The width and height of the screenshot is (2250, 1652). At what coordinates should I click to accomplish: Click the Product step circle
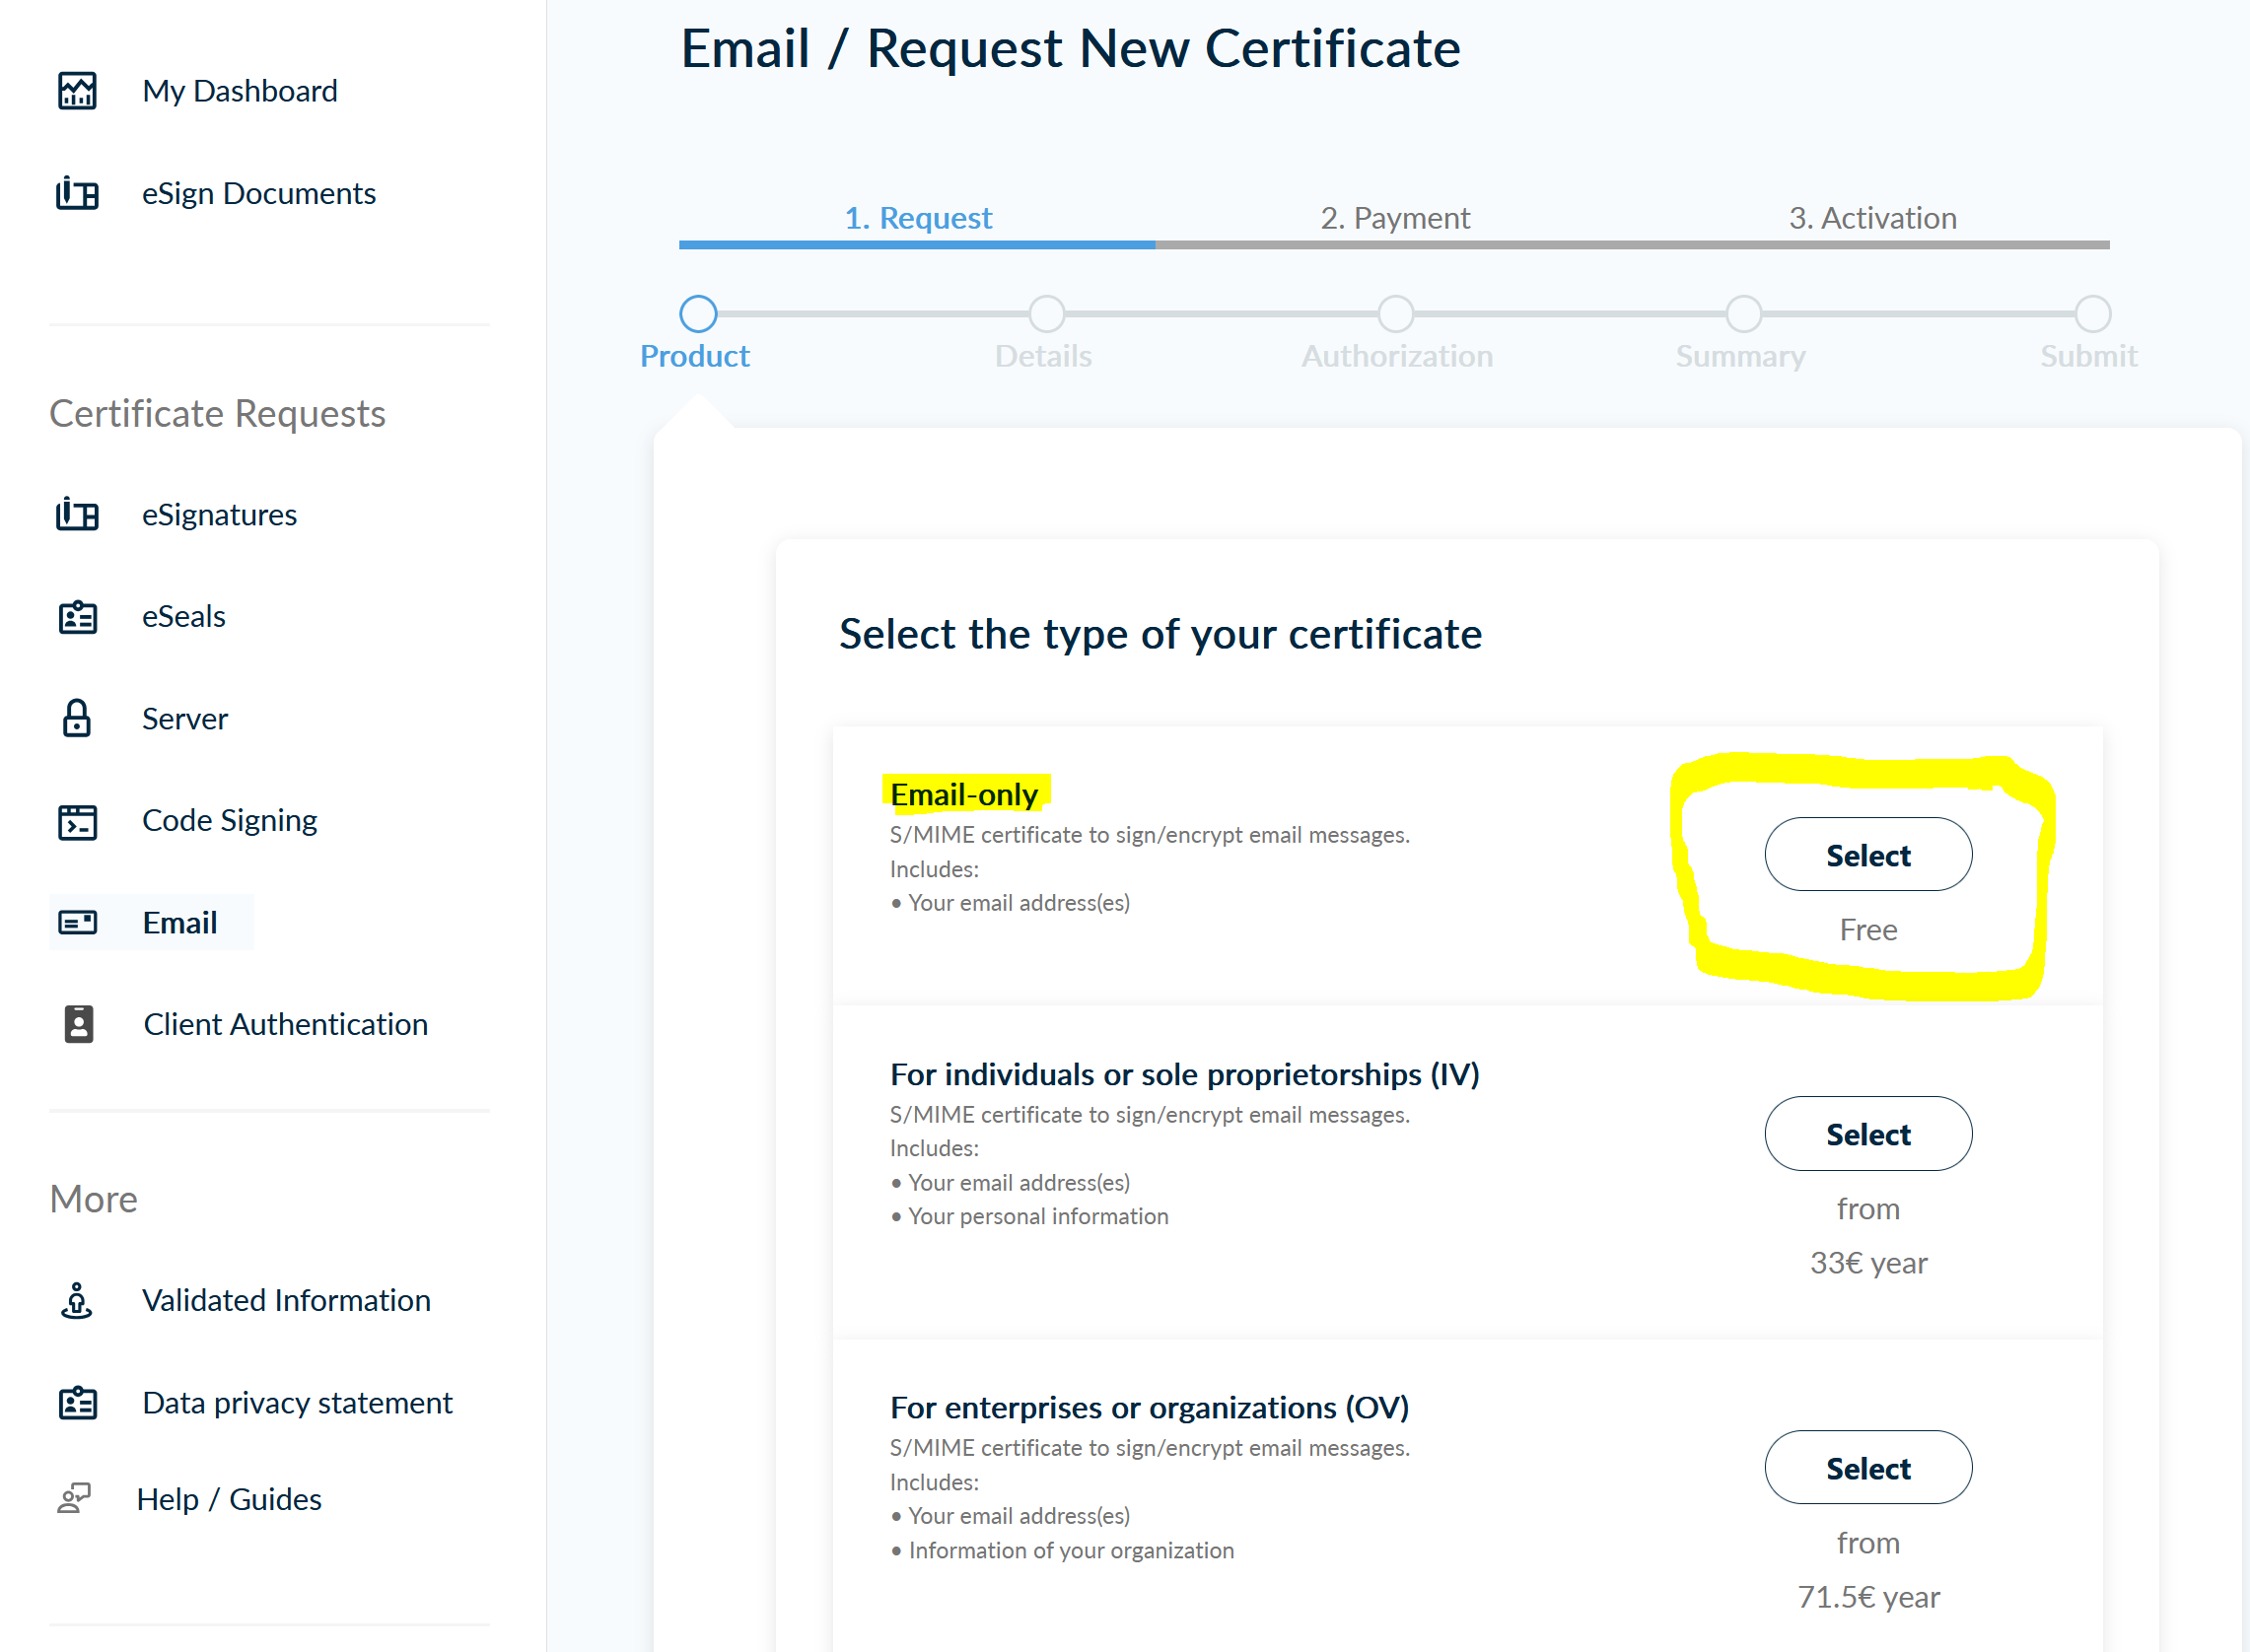(x=698, y=314)
